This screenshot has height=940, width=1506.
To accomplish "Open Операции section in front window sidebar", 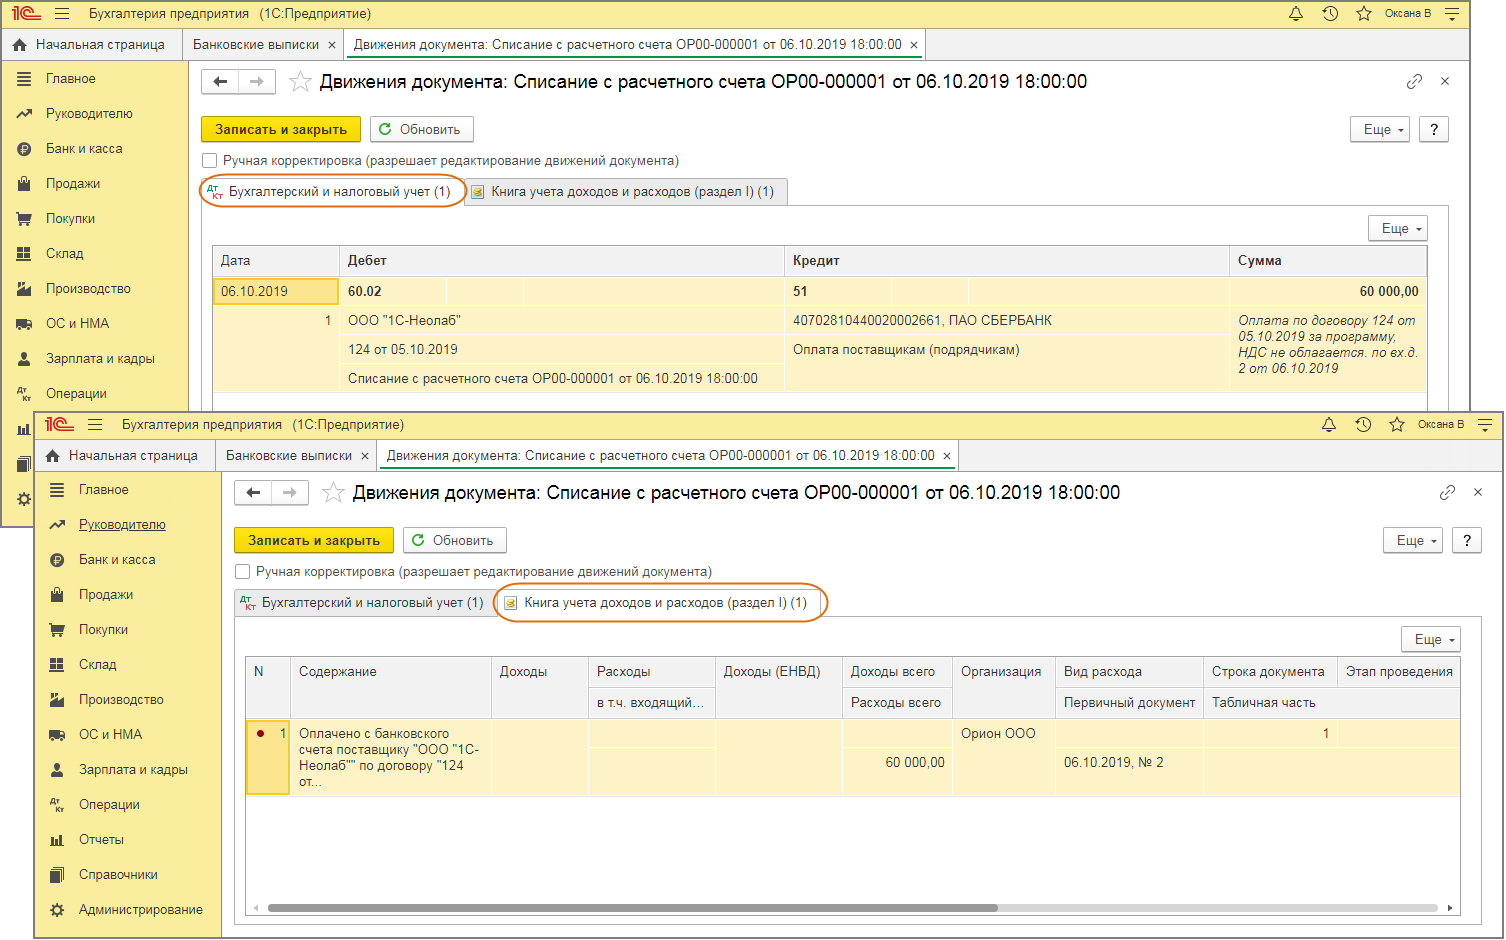I will [x=109, y=805].
